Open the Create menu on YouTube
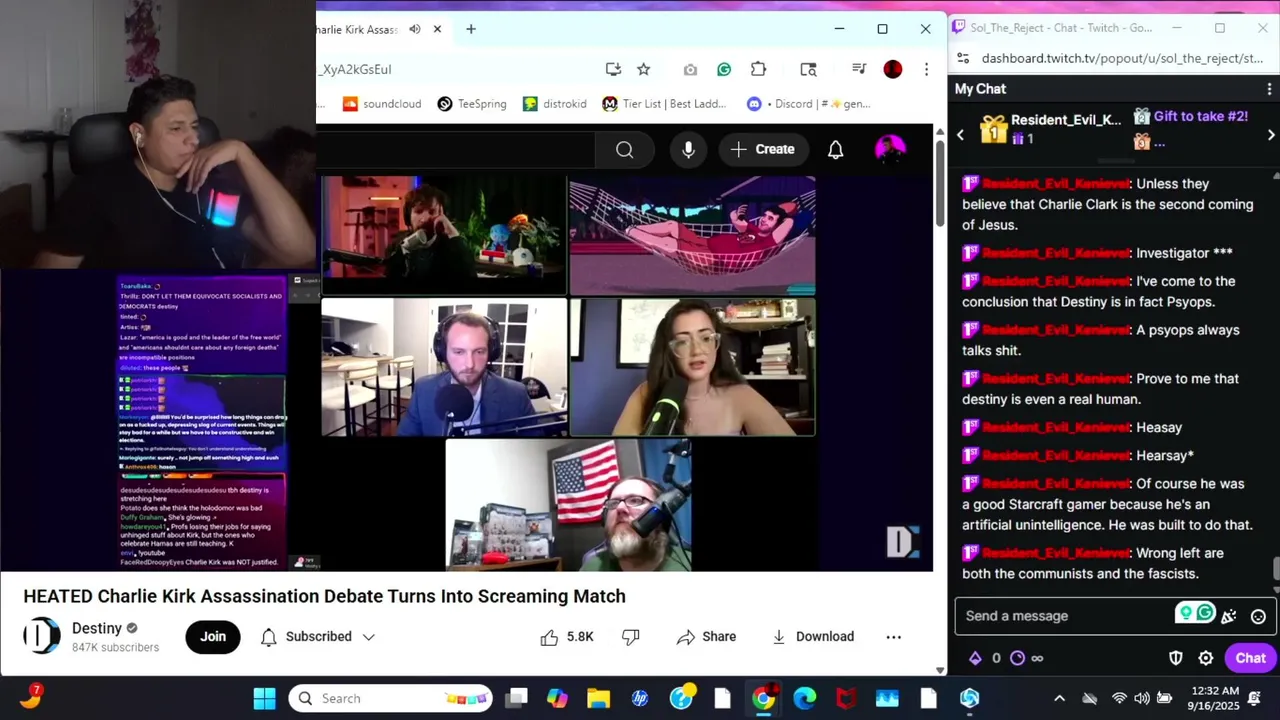 763,149
